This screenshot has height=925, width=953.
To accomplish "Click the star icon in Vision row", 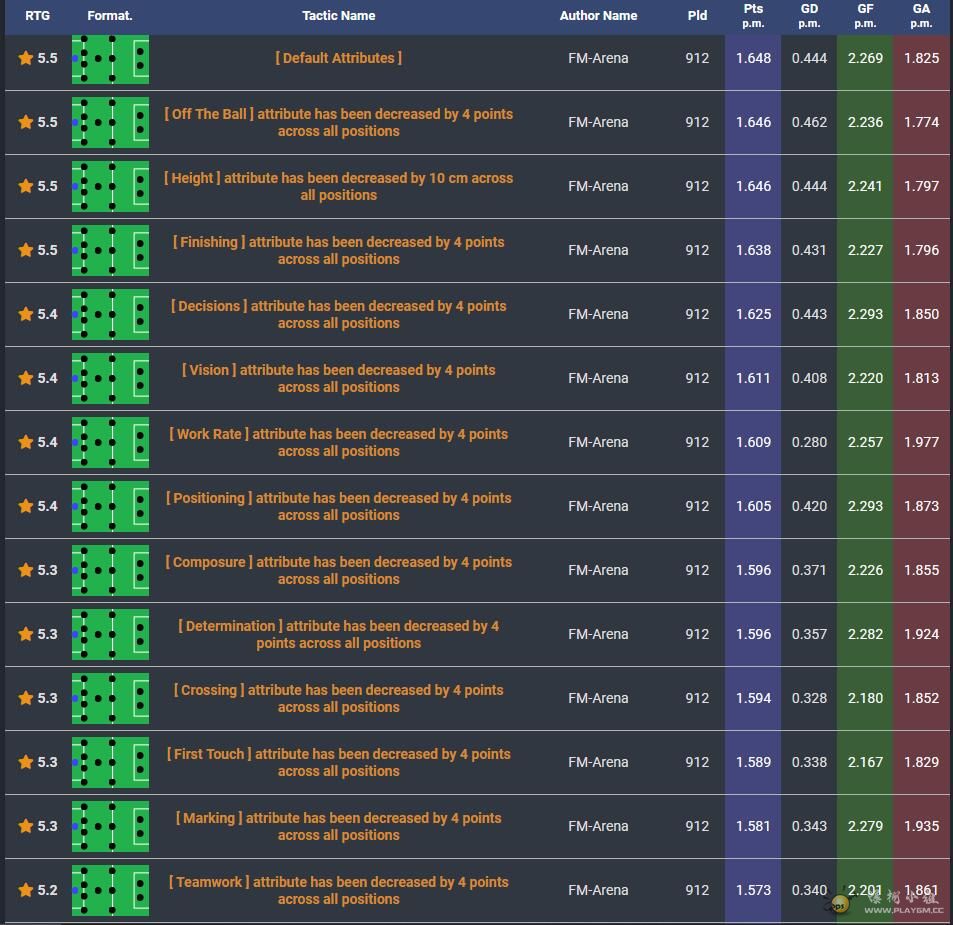I will pos(26,377).
